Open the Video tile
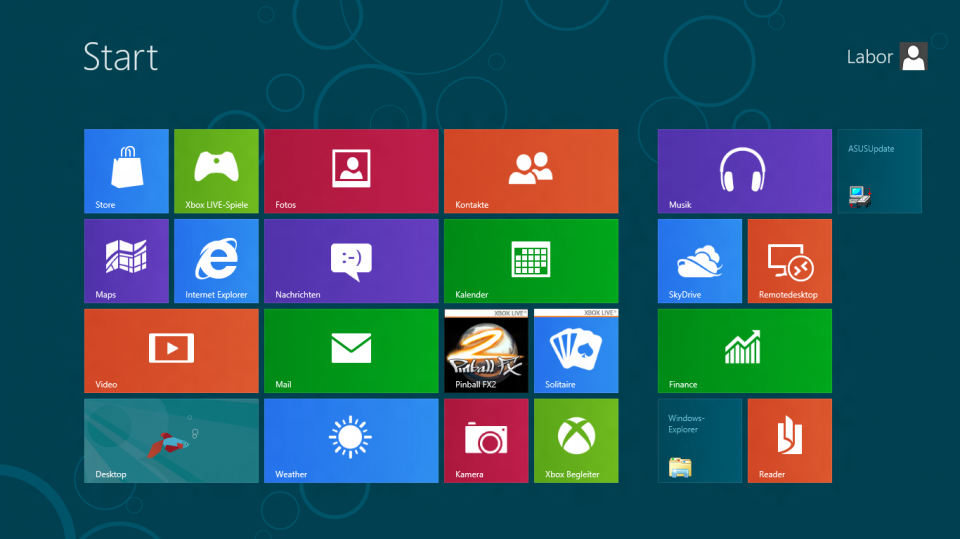The image size is (960, 539). [171, 351]
